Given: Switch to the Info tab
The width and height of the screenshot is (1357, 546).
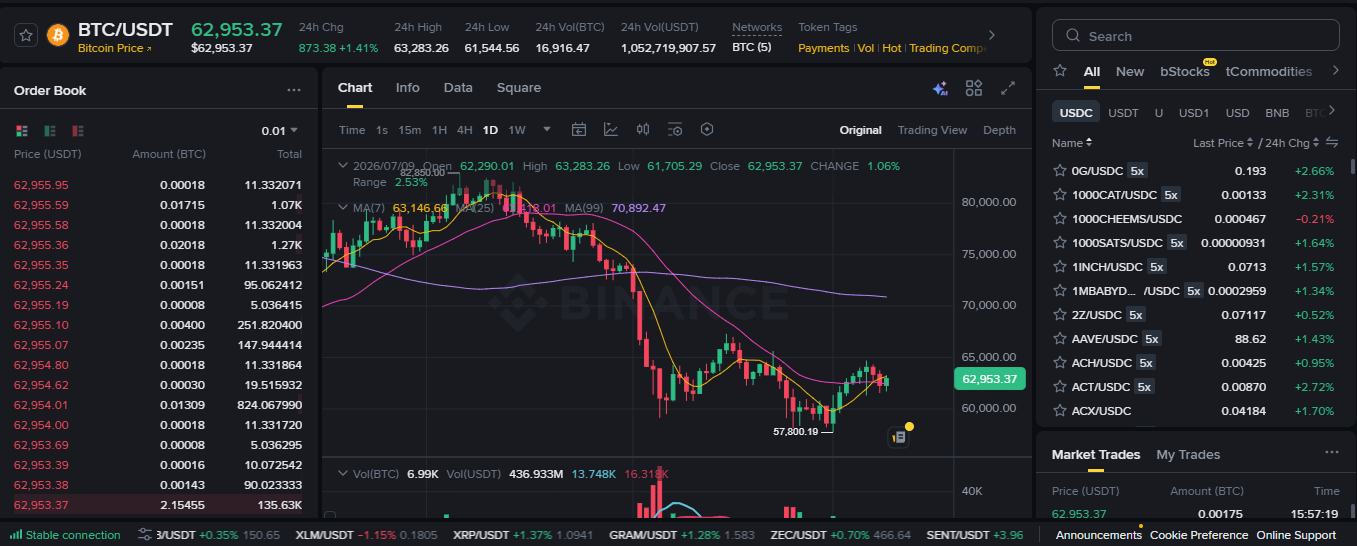Looking at the screenshot, I should 408,88.
